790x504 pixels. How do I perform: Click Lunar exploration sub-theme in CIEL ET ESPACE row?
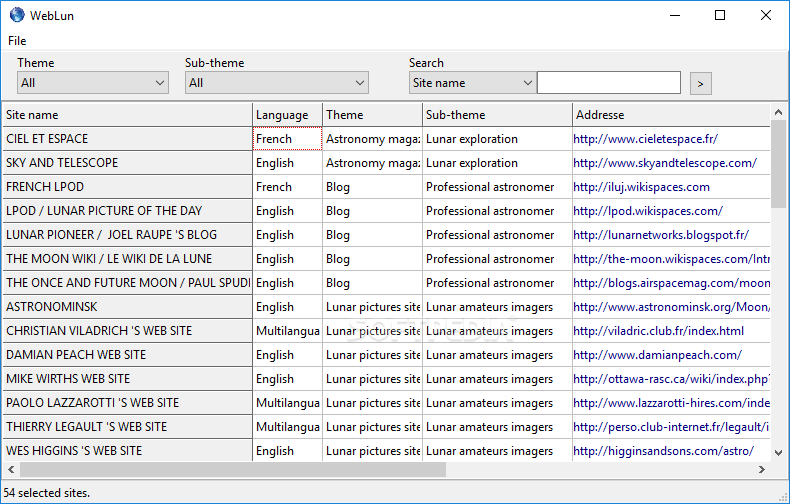(497, 139)
